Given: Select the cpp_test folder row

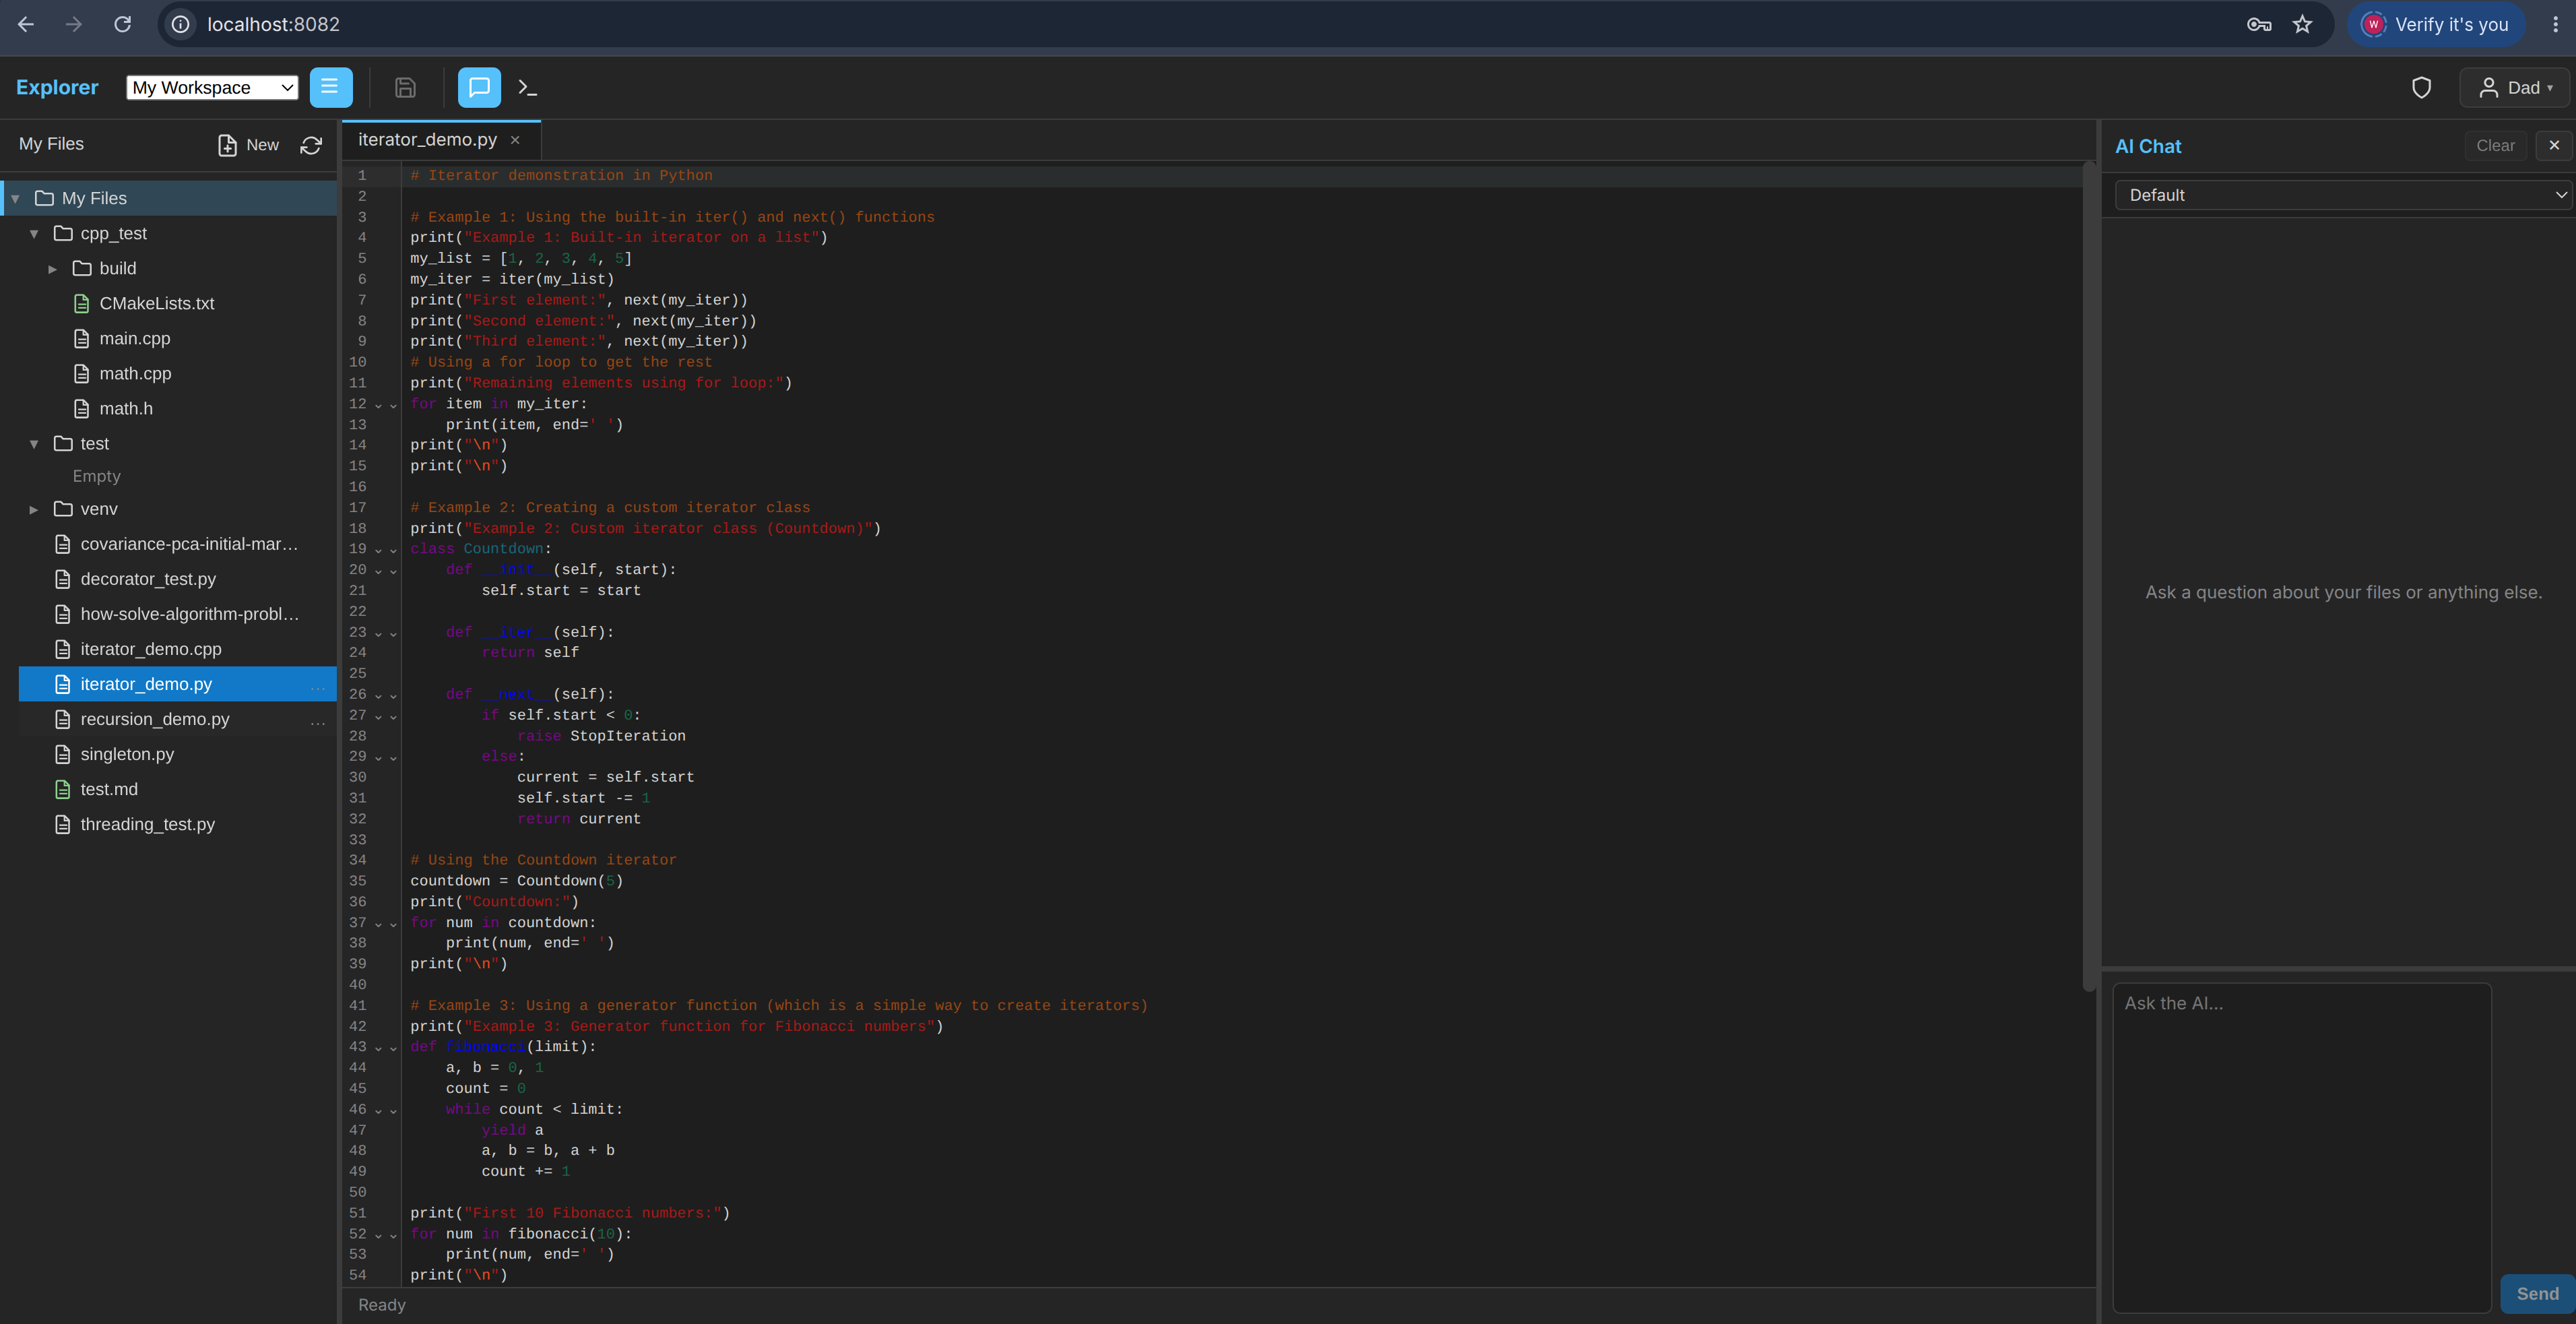Looking at the screenshot, I should pos(177,233).
